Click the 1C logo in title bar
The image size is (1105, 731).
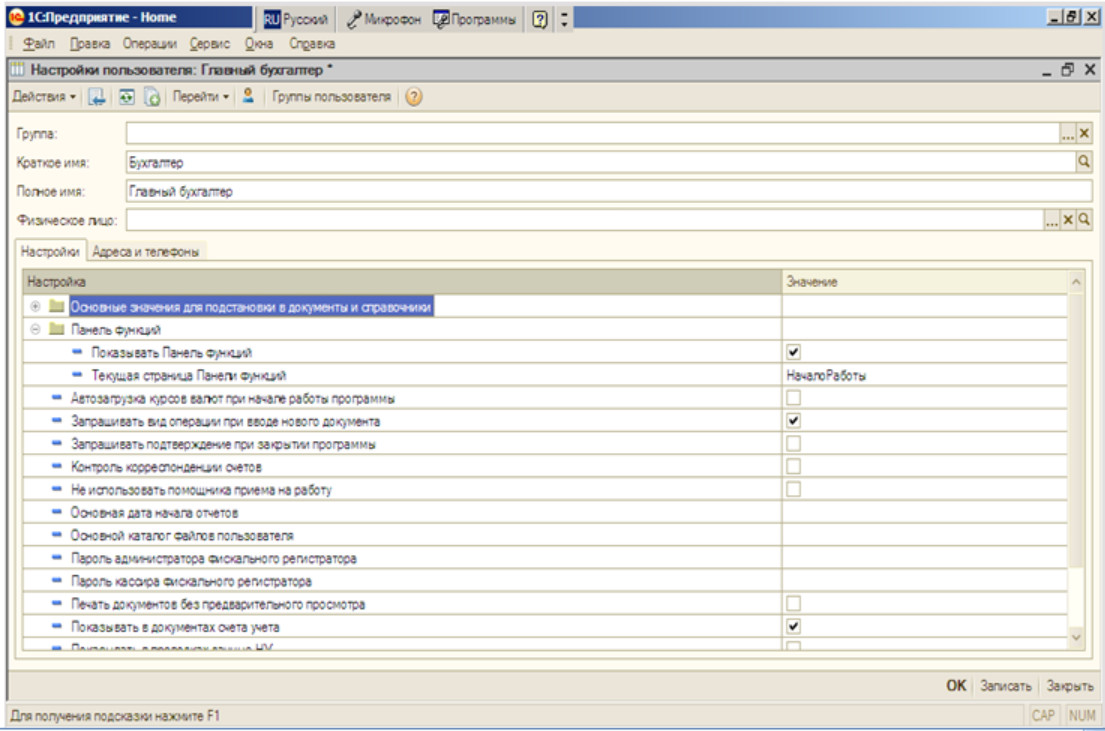16,18
